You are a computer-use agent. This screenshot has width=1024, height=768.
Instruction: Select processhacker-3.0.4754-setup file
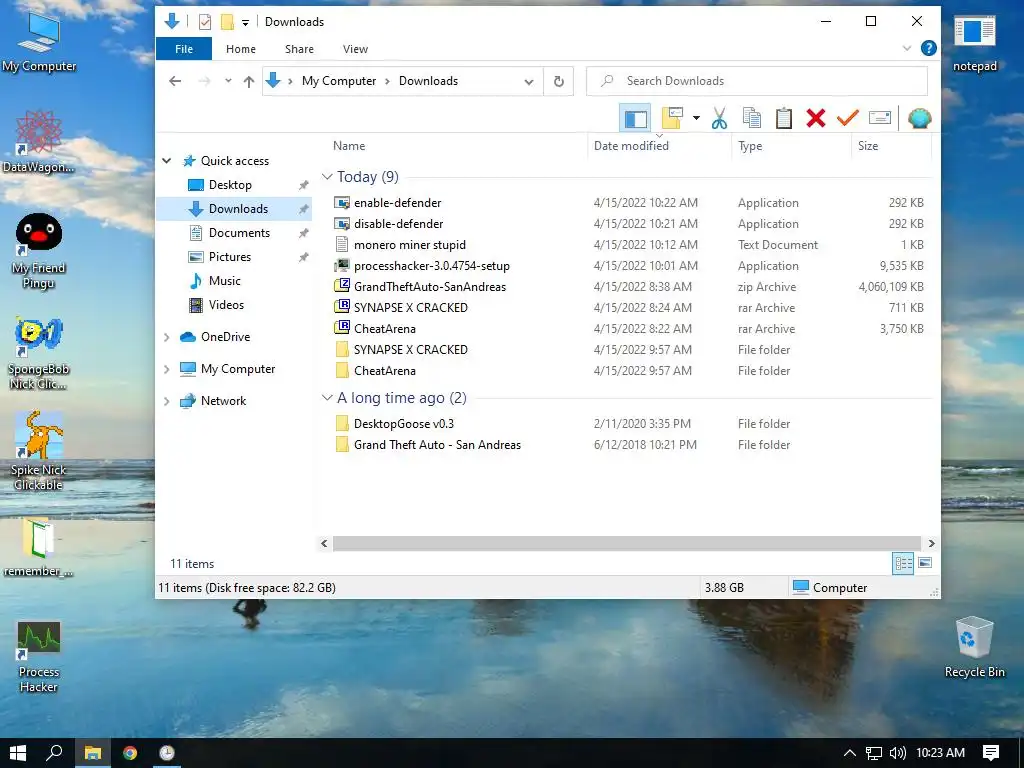tap(432, 266)
